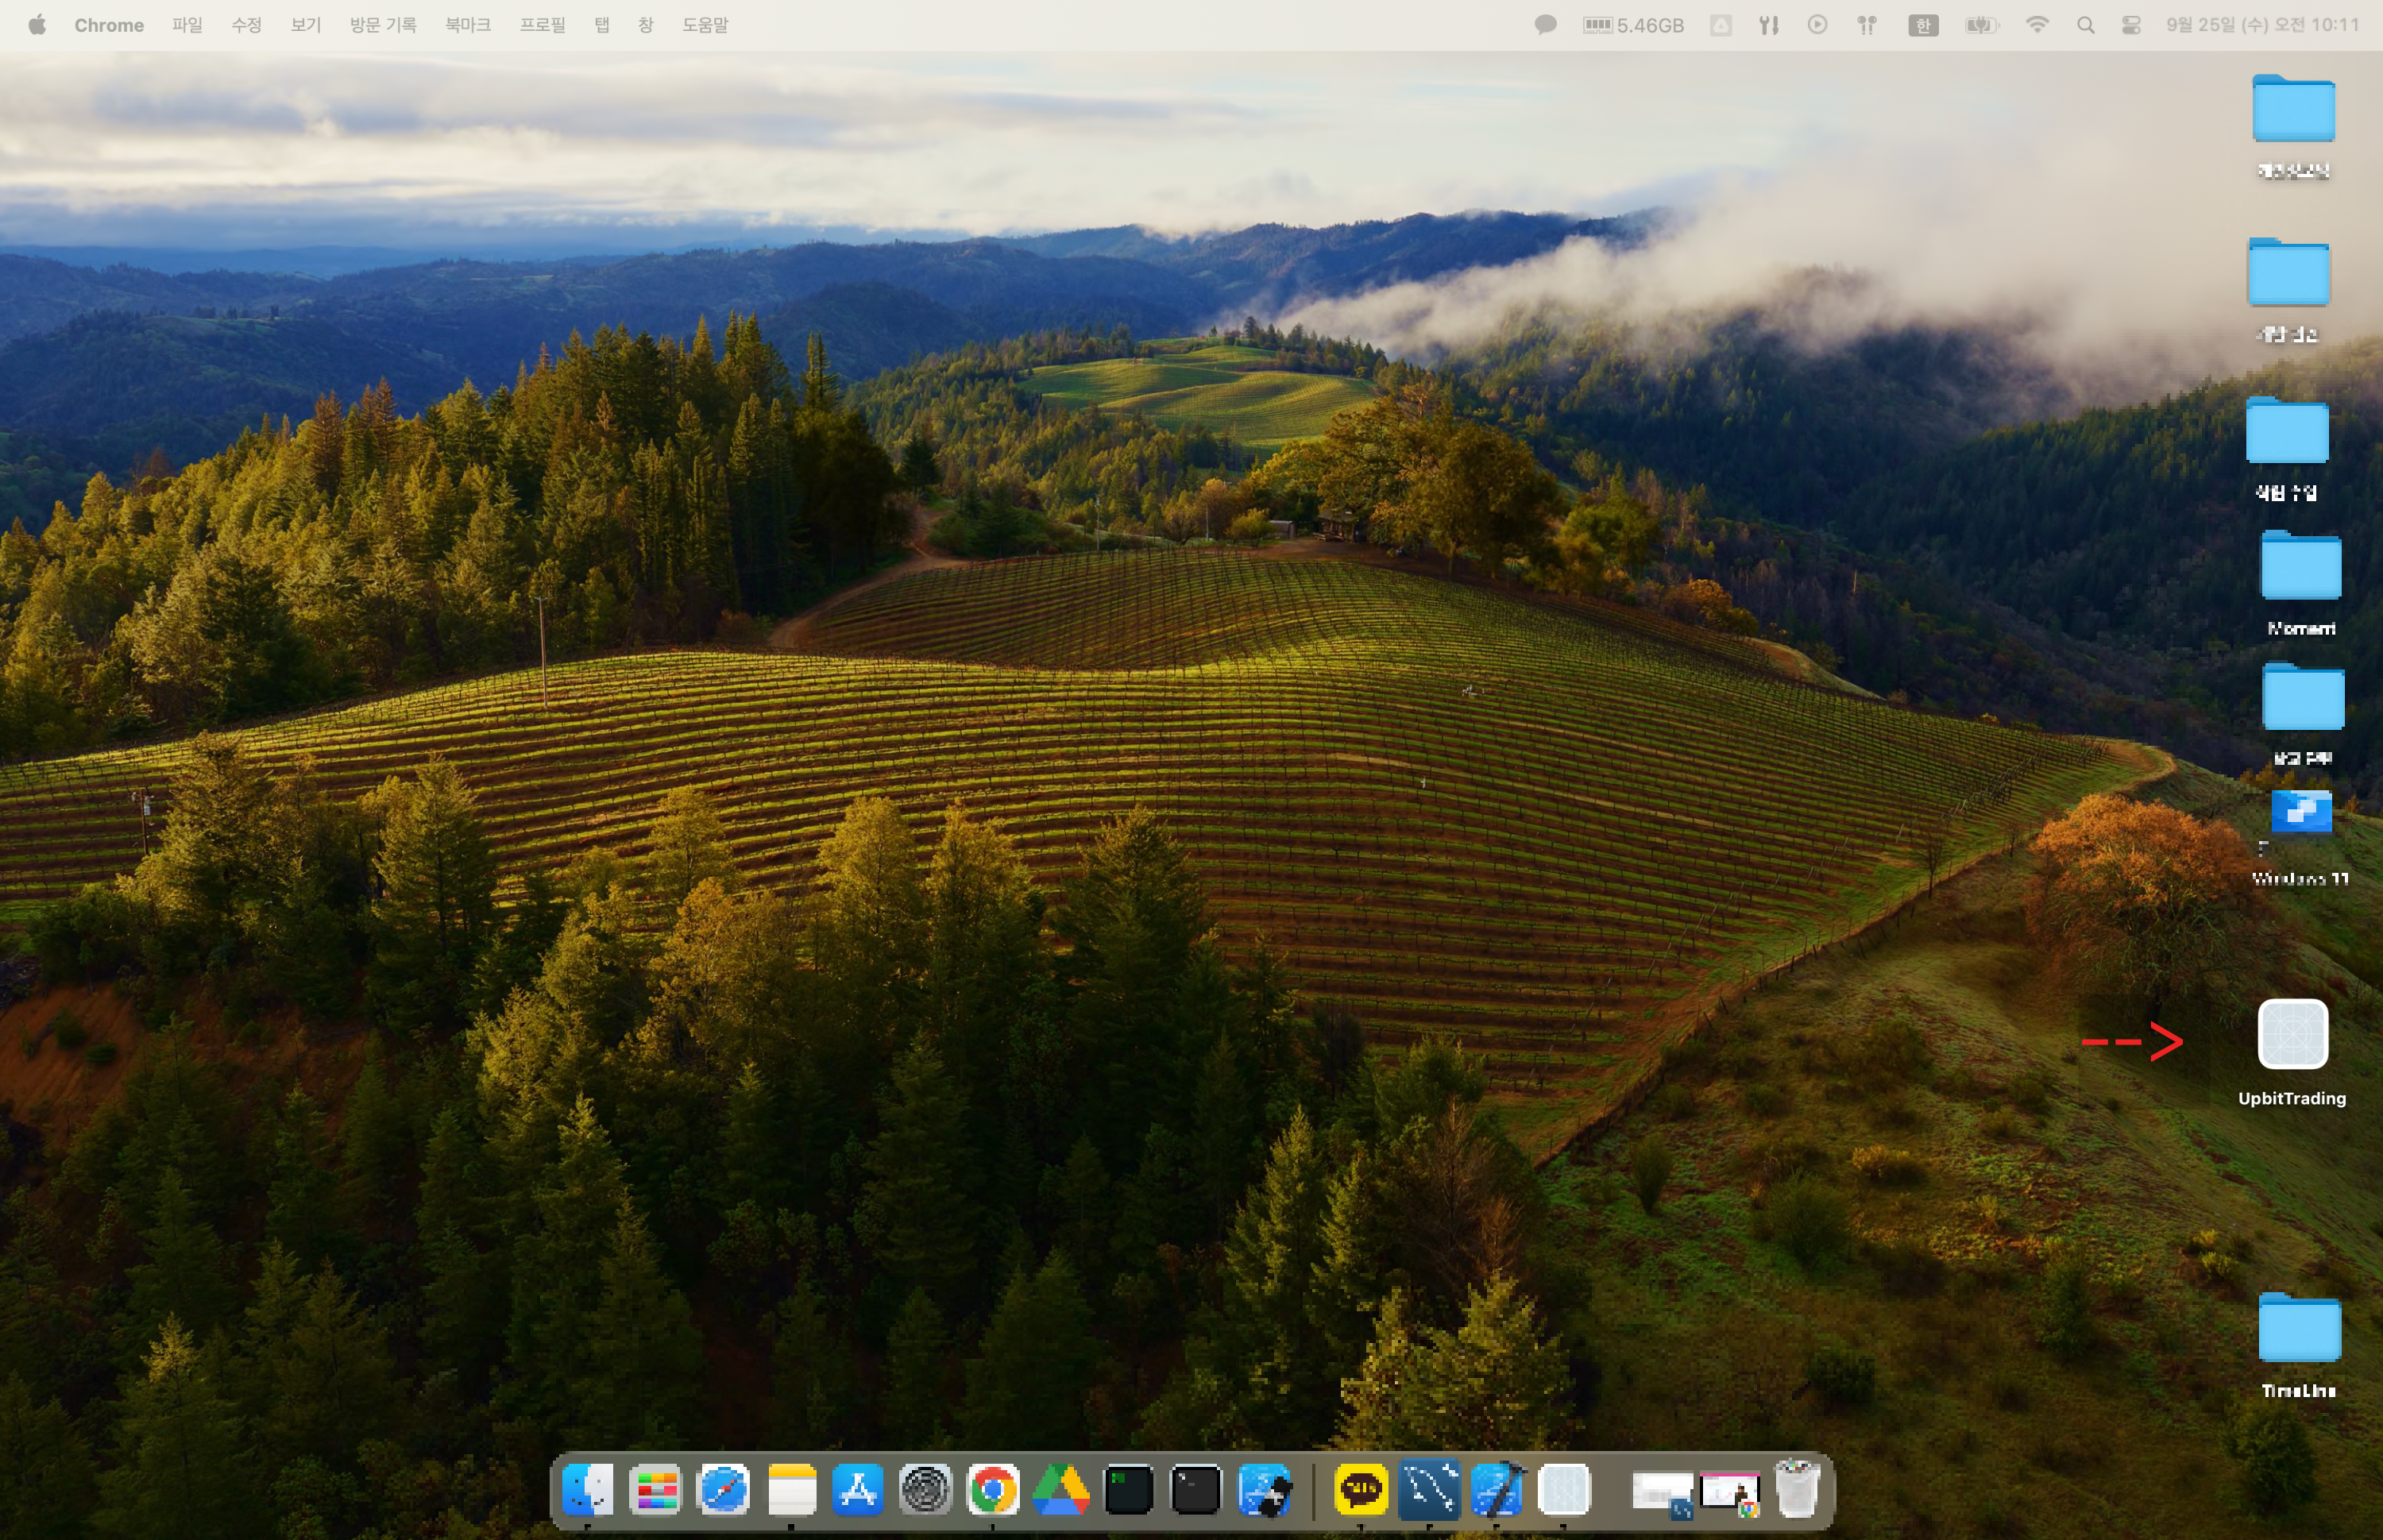Viewport: 2383px width, 1540px height.
Task: Launch KakaoTalk from the dock
Action: coord(1360,1490)
